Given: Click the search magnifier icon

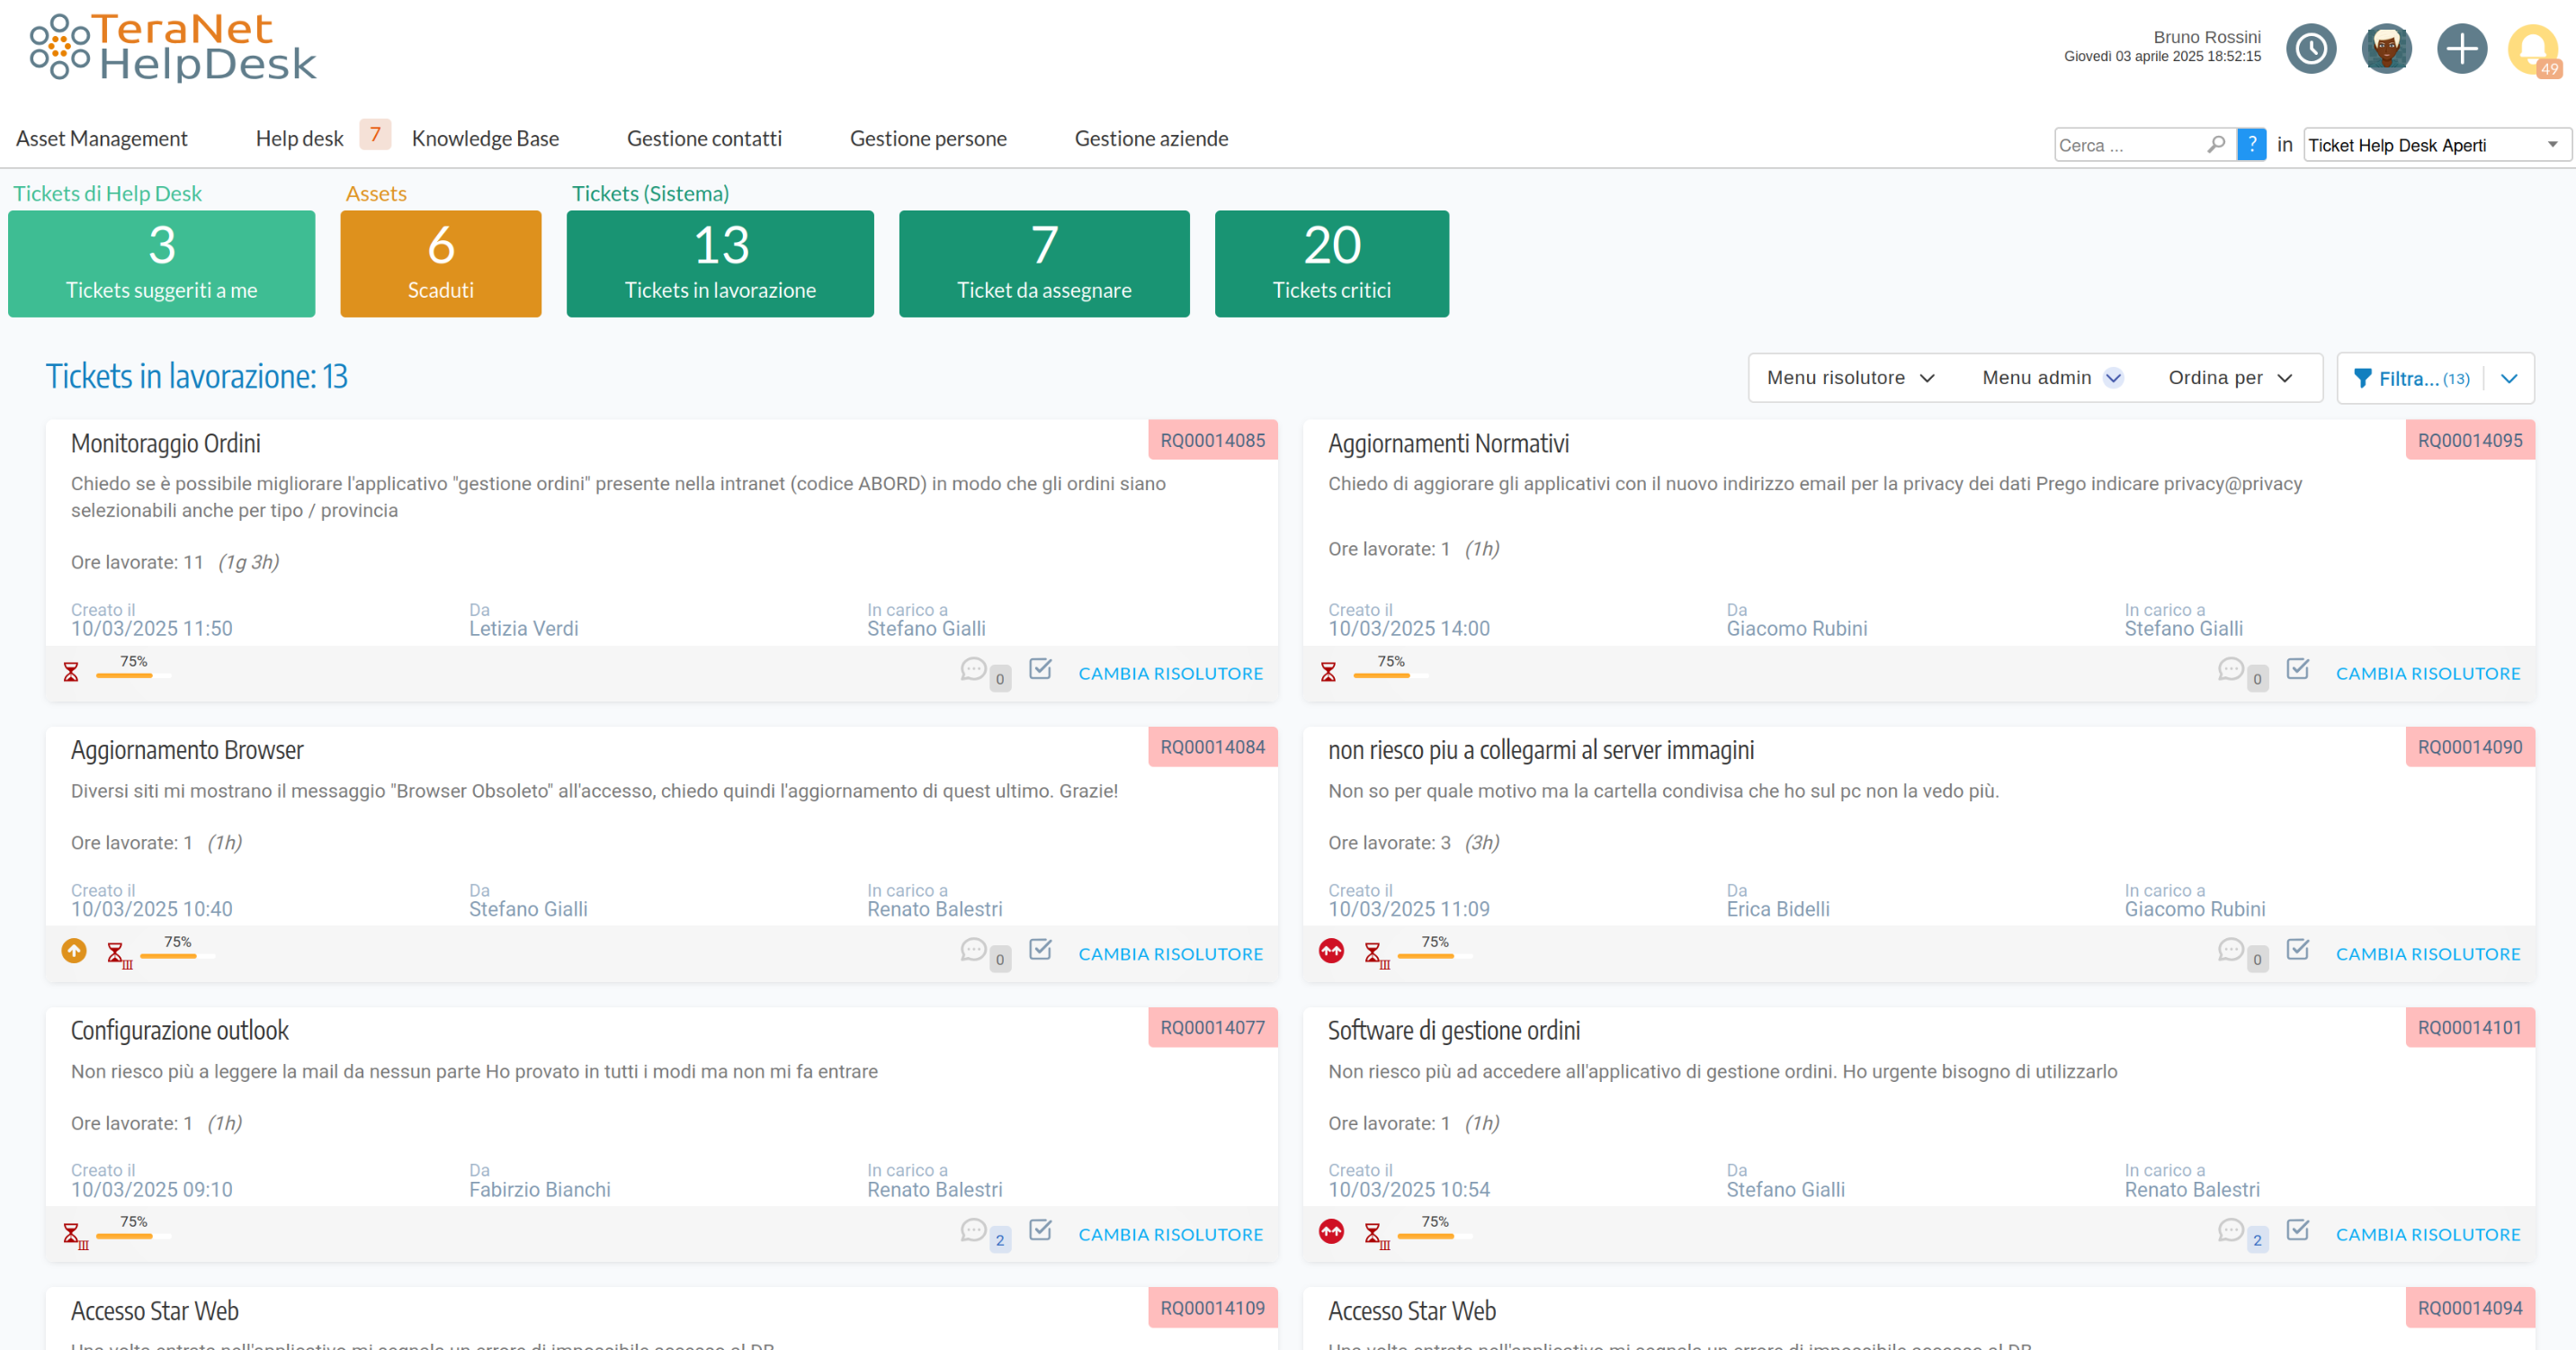Looking at the screenshot, I should (x=2216, y=145).
